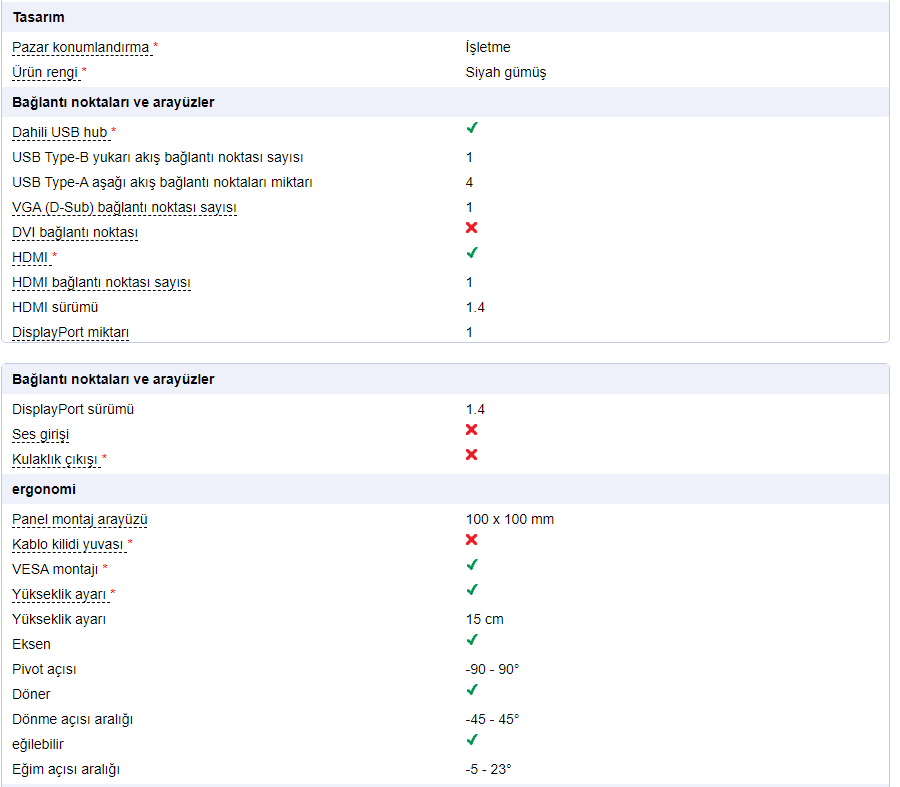Viewport: 900px width, 787px height.
Task: Click the green checkmark for VESA montajı
Action: (472, 566)
